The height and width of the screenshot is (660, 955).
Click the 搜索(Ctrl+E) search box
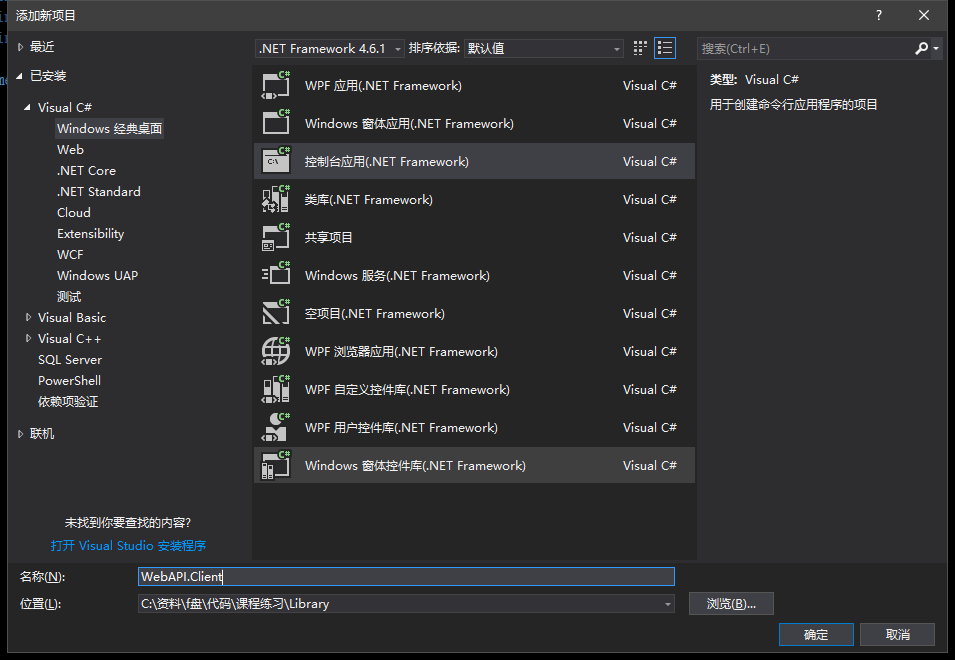805,49
